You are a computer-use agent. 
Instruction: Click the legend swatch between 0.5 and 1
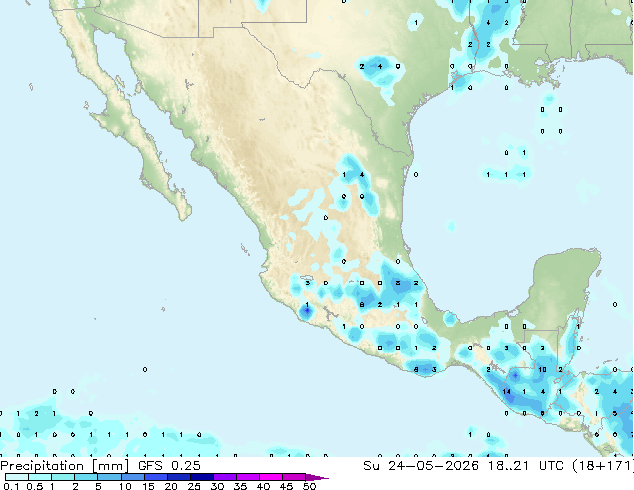40,477
